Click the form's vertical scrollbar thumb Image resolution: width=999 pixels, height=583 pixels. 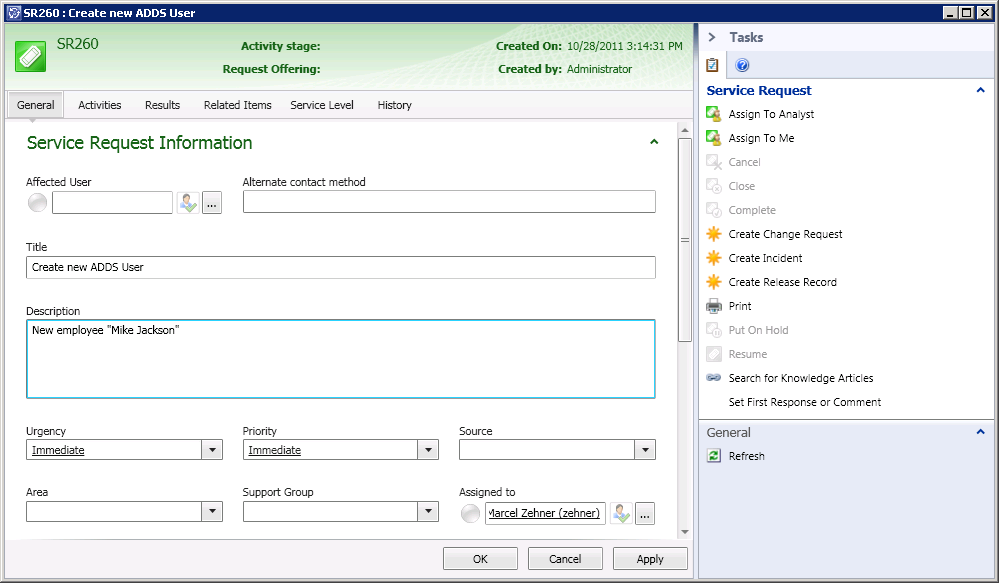[x=685, y=240]
